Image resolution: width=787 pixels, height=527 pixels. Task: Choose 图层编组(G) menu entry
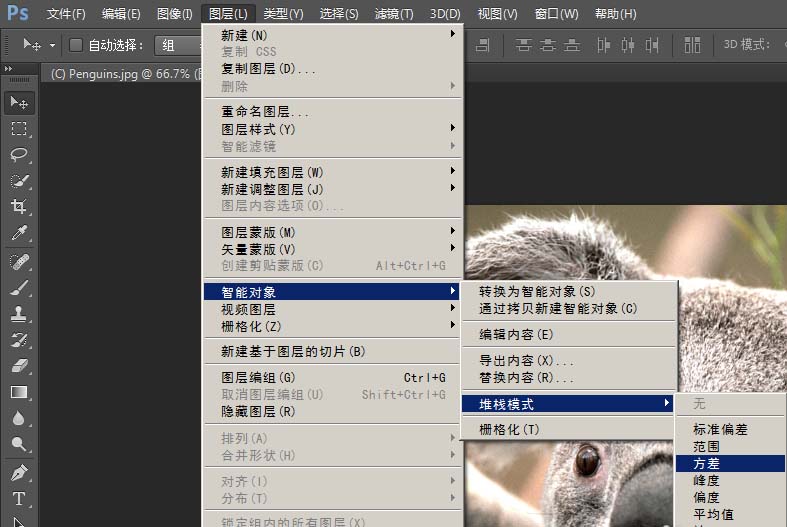(x=333, y=377)
